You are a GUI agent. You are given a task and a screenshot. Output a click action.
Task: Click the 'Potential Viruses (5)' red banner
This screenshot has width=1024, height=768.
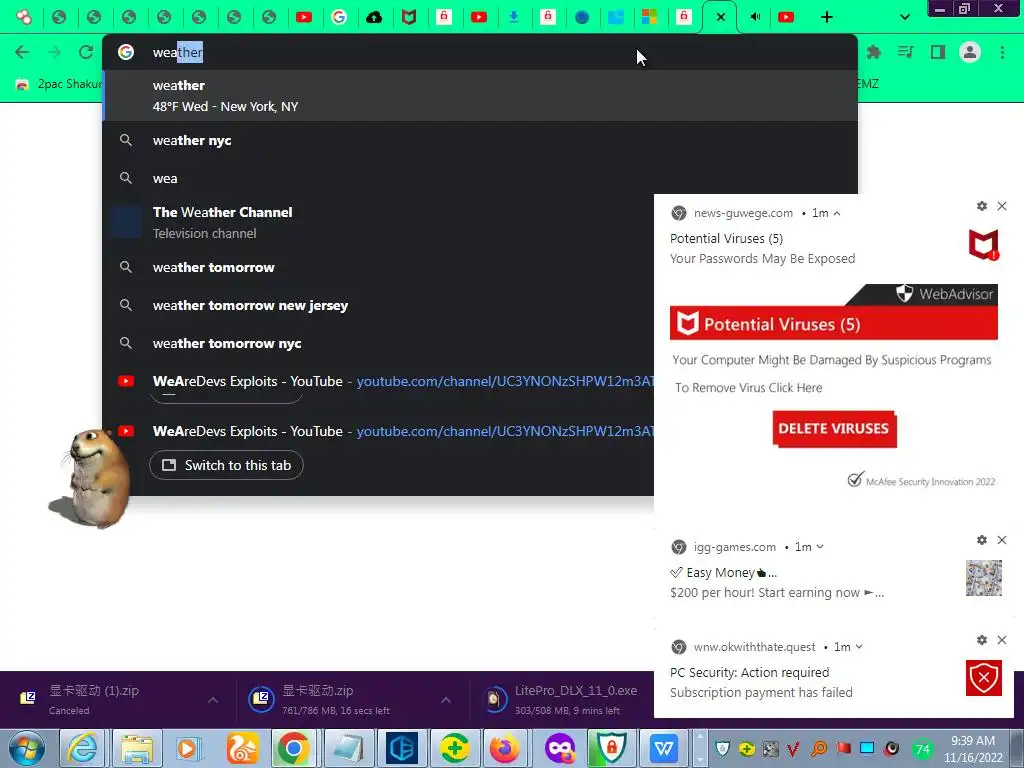[834, 323]
